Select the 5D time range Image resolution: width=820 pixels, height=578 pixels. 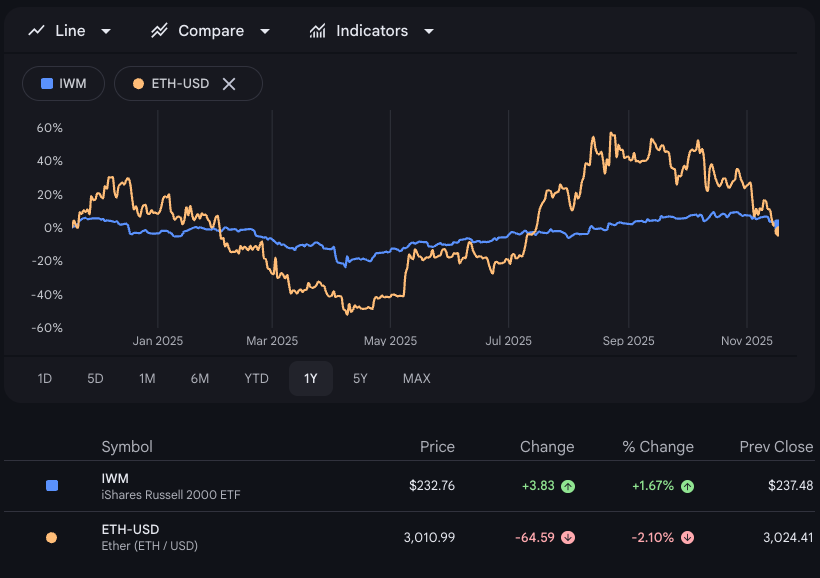point(95,378)
